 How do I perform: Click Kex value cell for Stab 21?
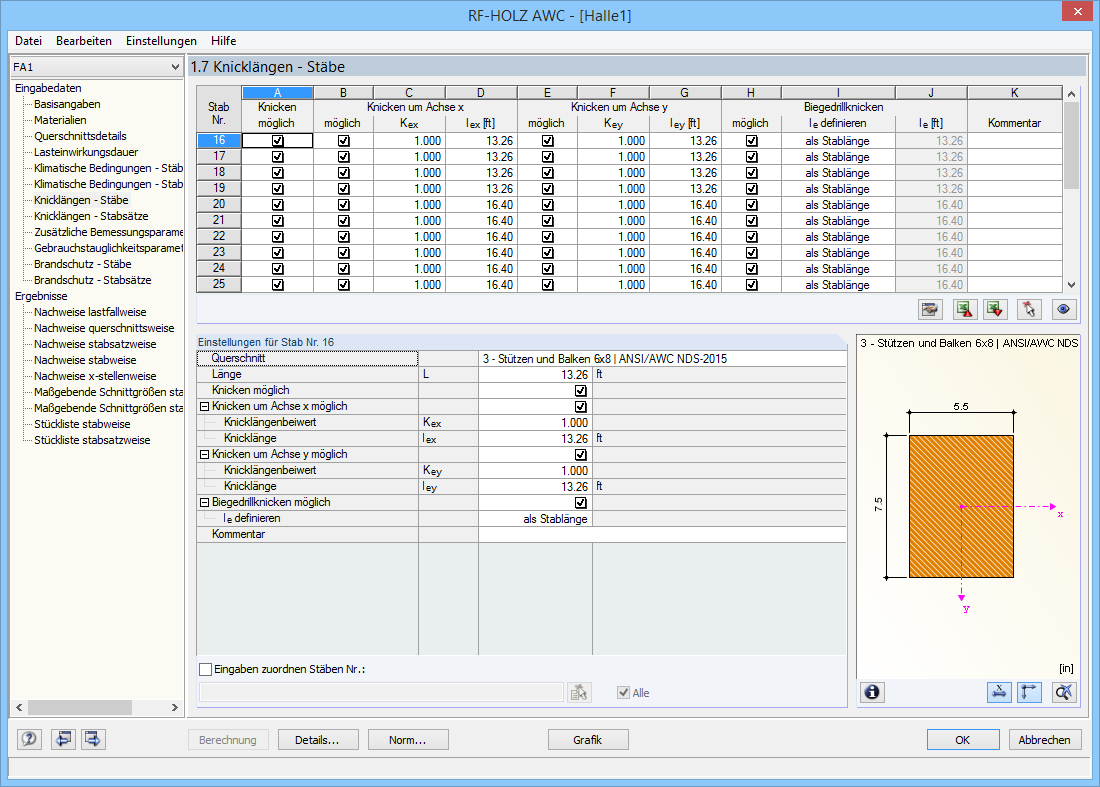tap(409, 221)
